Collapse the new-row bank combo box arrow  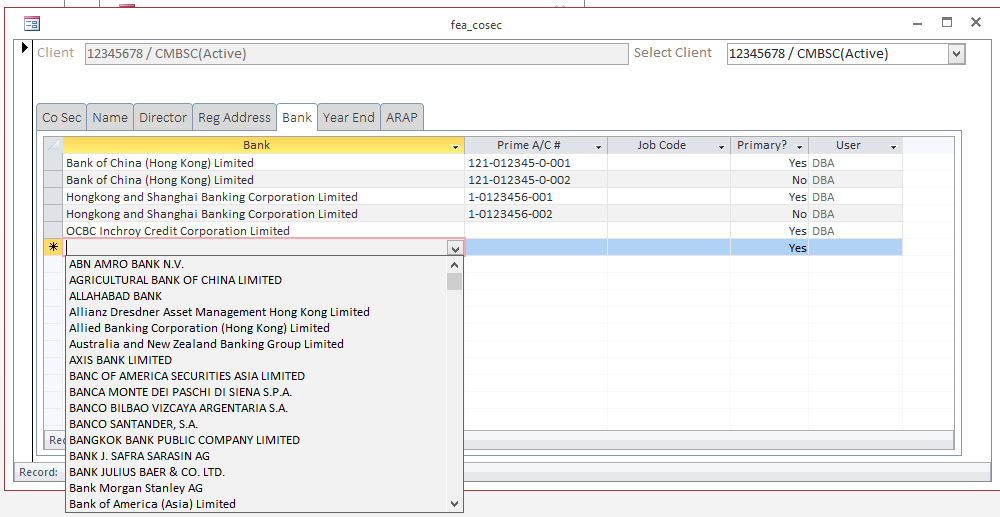pyautogui.click(x=455, y=249)
